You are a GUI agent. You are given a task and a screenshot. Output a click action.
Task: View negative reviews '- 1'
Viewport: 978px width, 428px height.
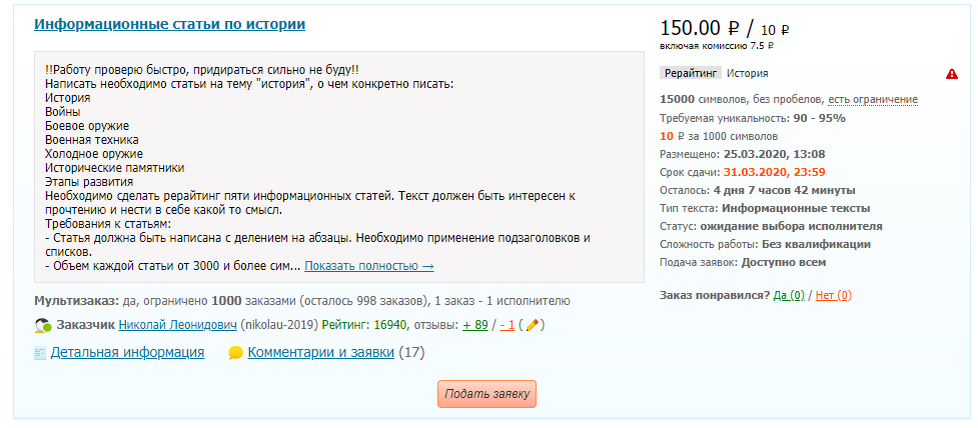(x=507, y=325)
